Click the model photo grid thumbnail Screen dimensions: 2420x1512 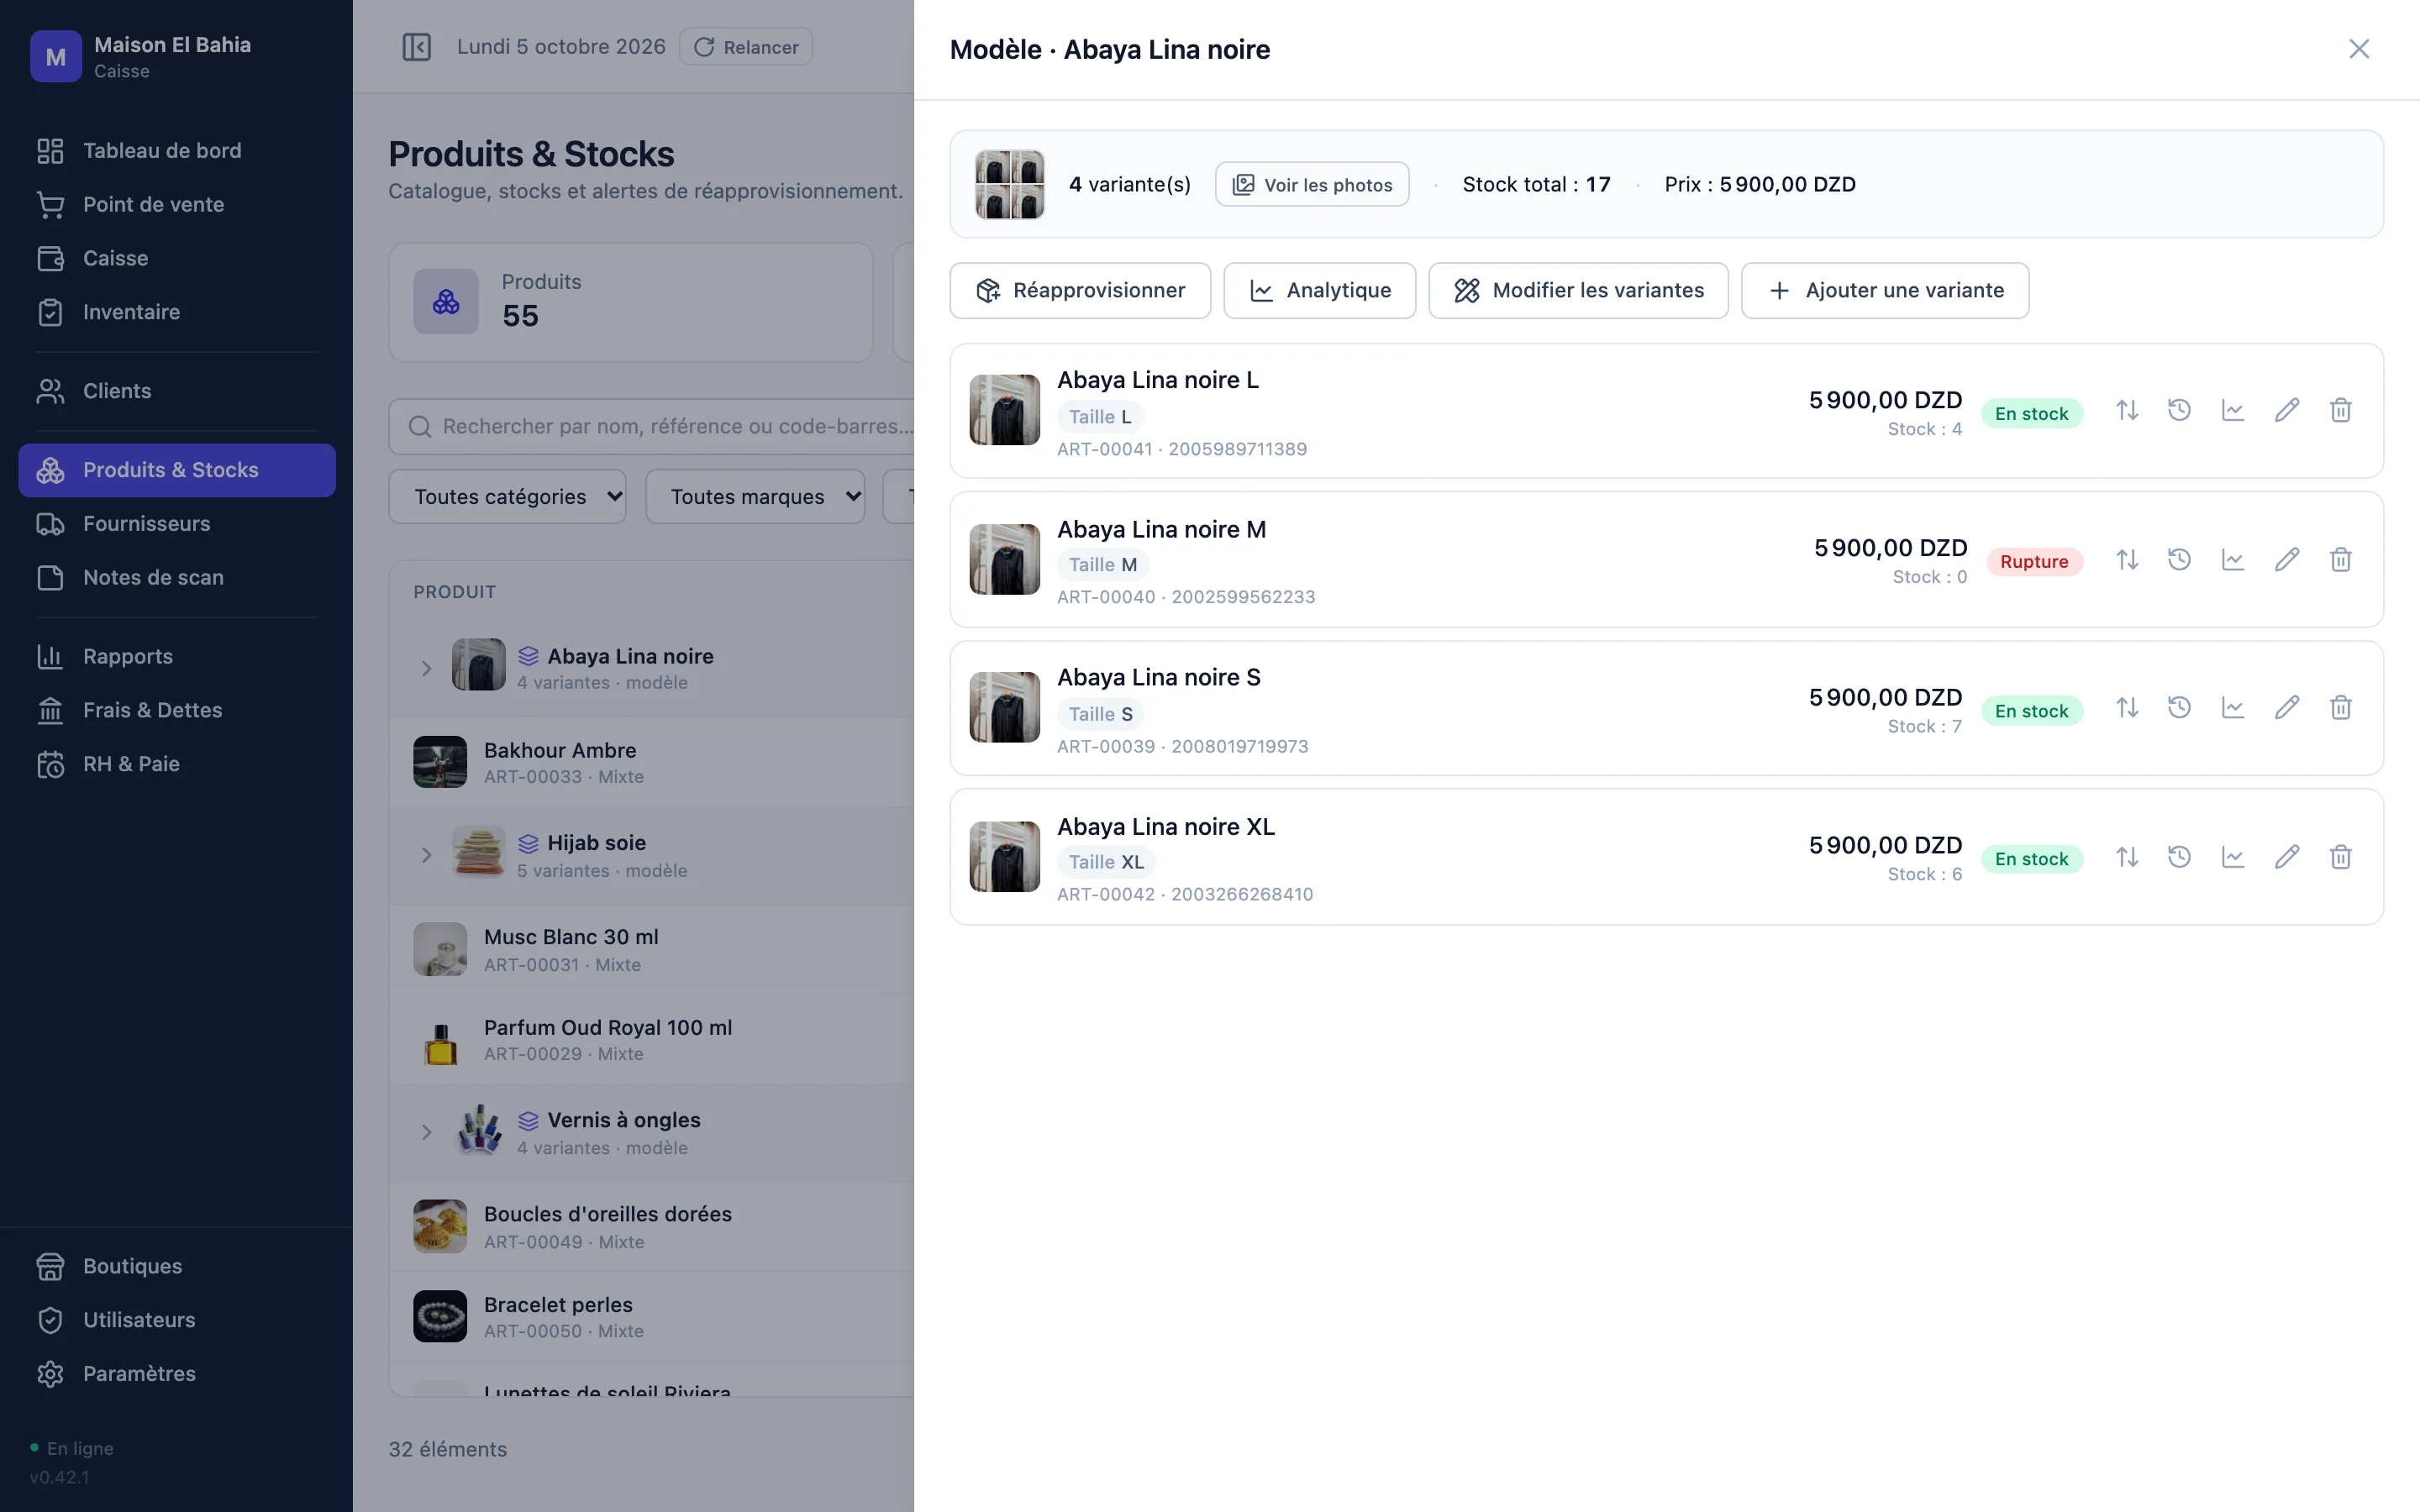point(1010,185)
